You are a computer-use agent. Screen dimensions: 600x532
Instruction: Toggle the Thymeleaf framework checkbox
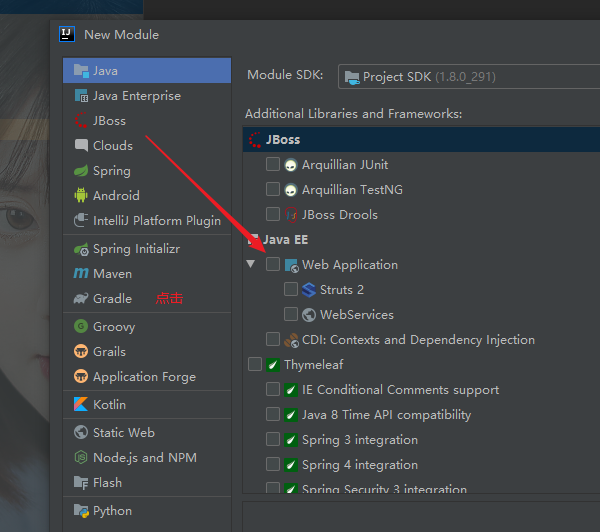tap(255, 365)
